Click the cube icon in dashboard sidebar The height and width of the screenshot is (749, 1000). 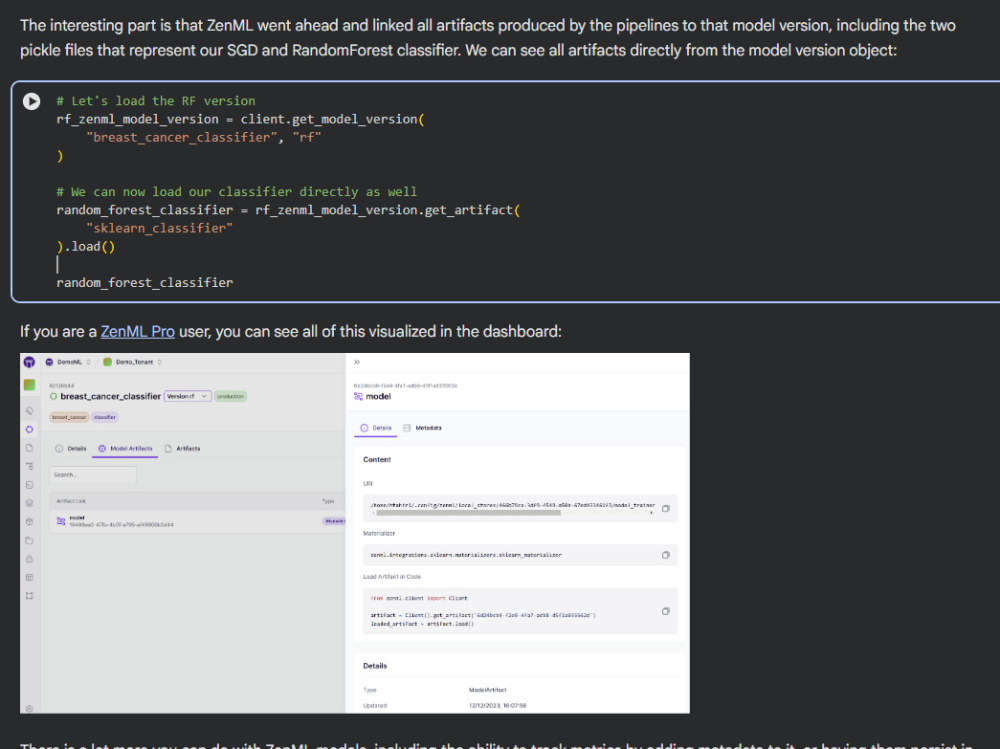click(29, 522)
